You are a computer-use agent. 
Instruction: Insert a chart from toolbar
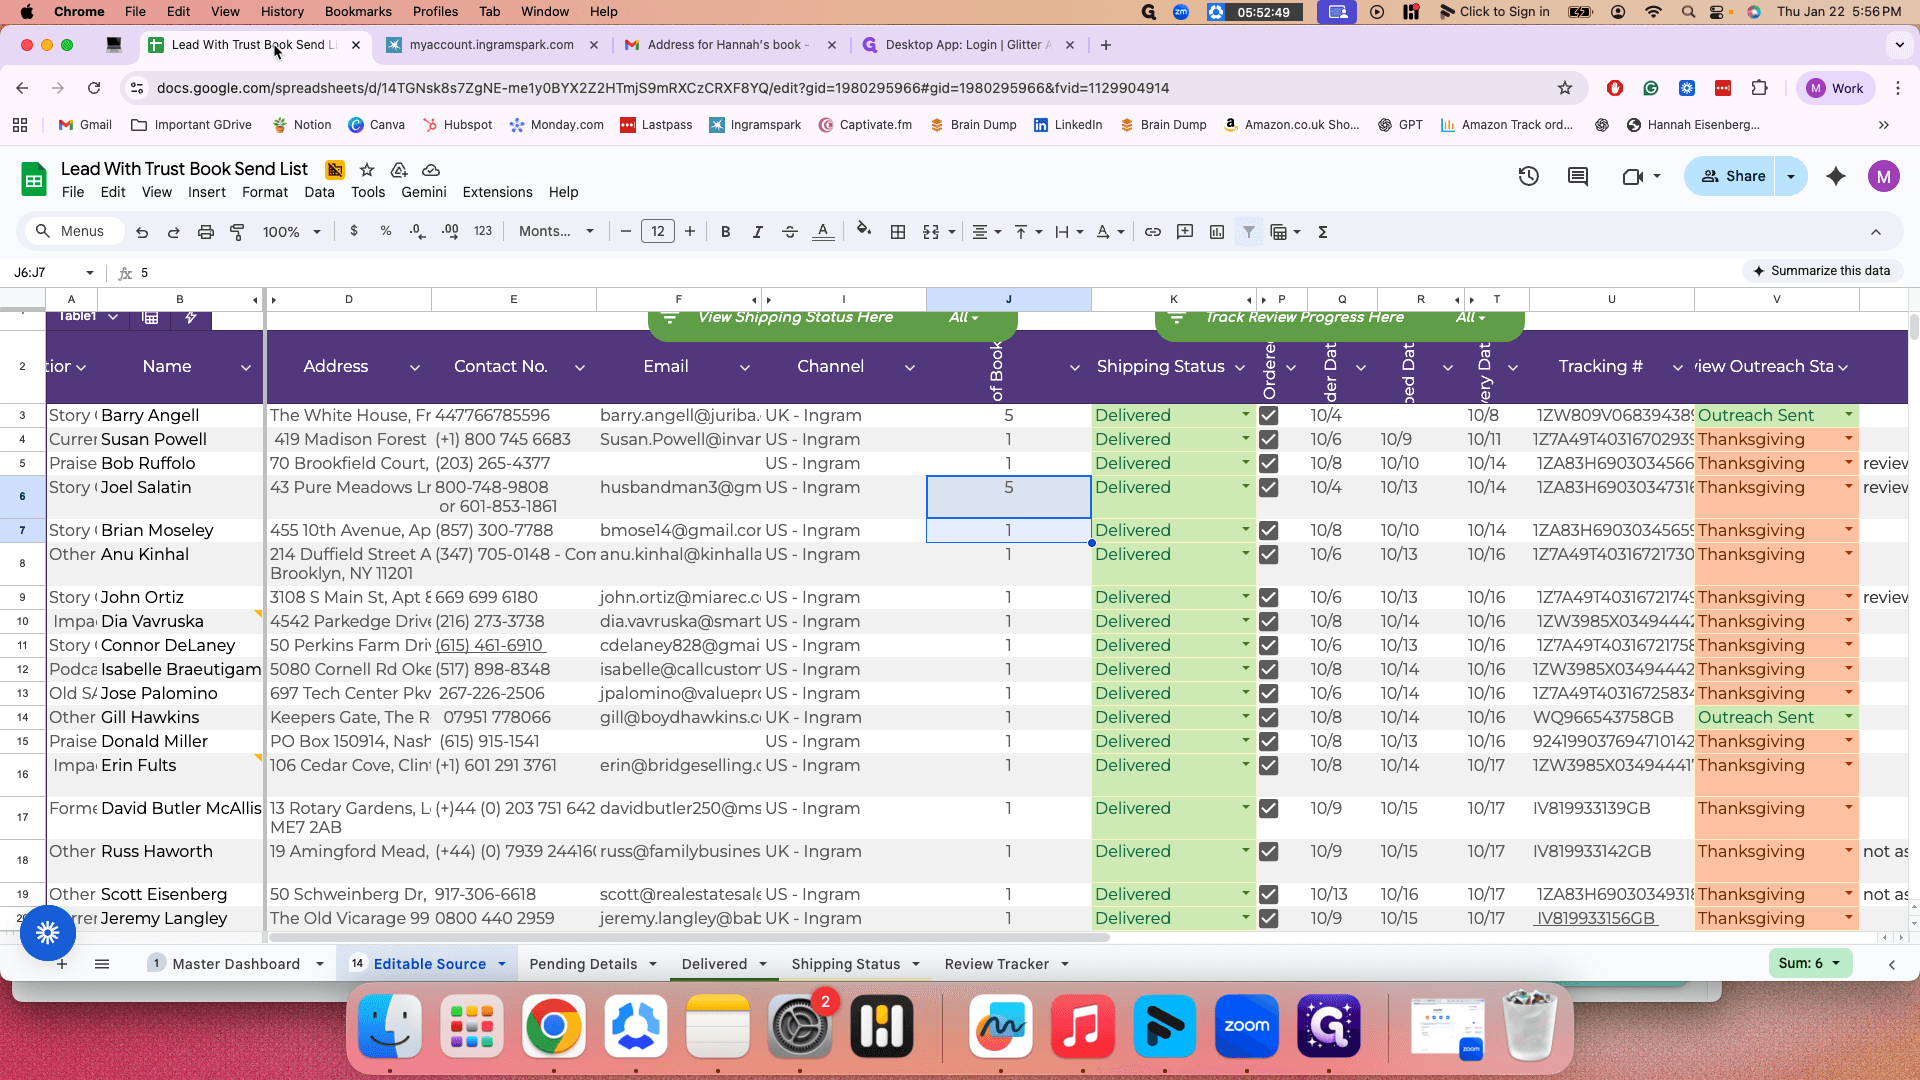point(1217,232)
